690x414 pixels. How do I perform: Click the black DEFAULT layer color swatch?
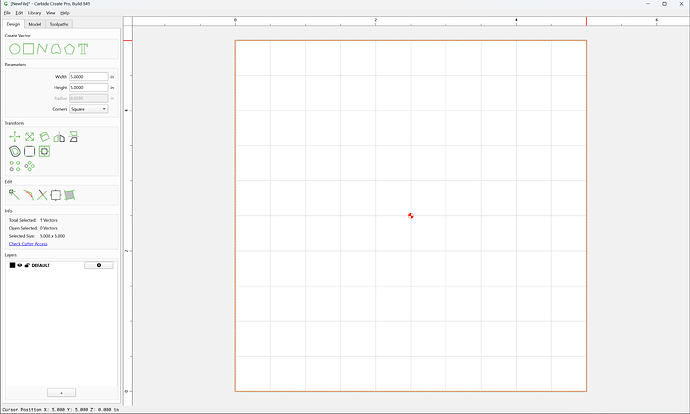point(12,265)
